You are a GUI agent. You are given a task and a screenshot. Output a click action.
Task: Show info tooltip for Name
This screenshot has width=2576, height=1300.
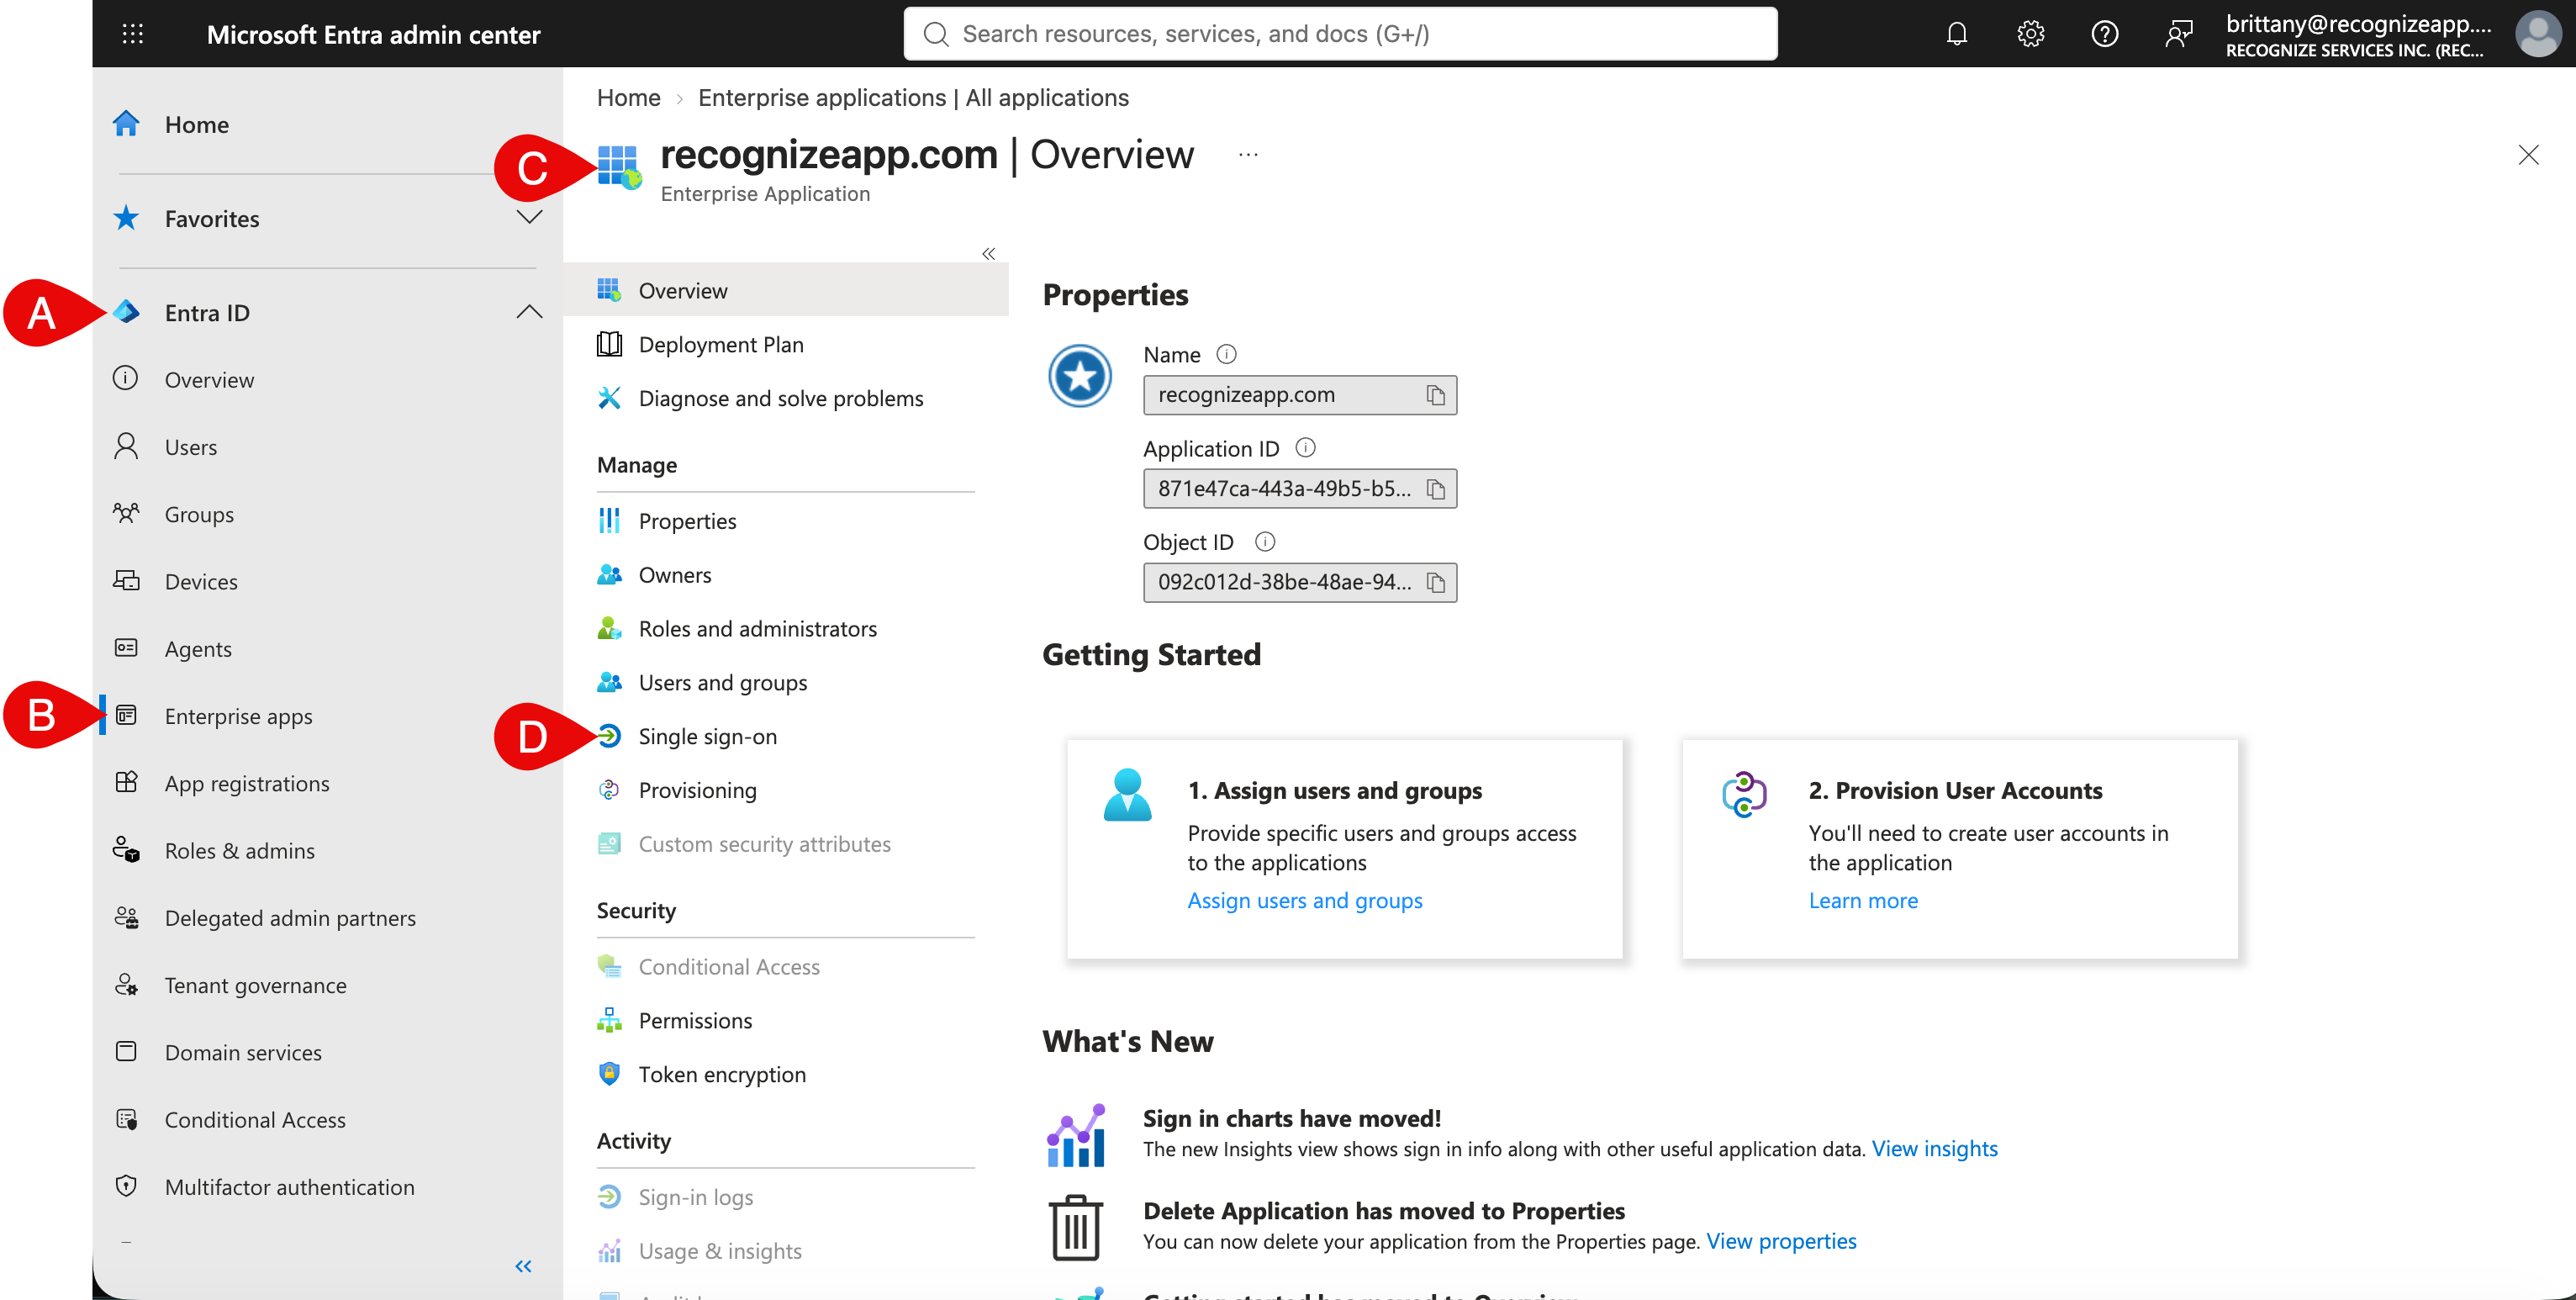tap(1226, 354)
